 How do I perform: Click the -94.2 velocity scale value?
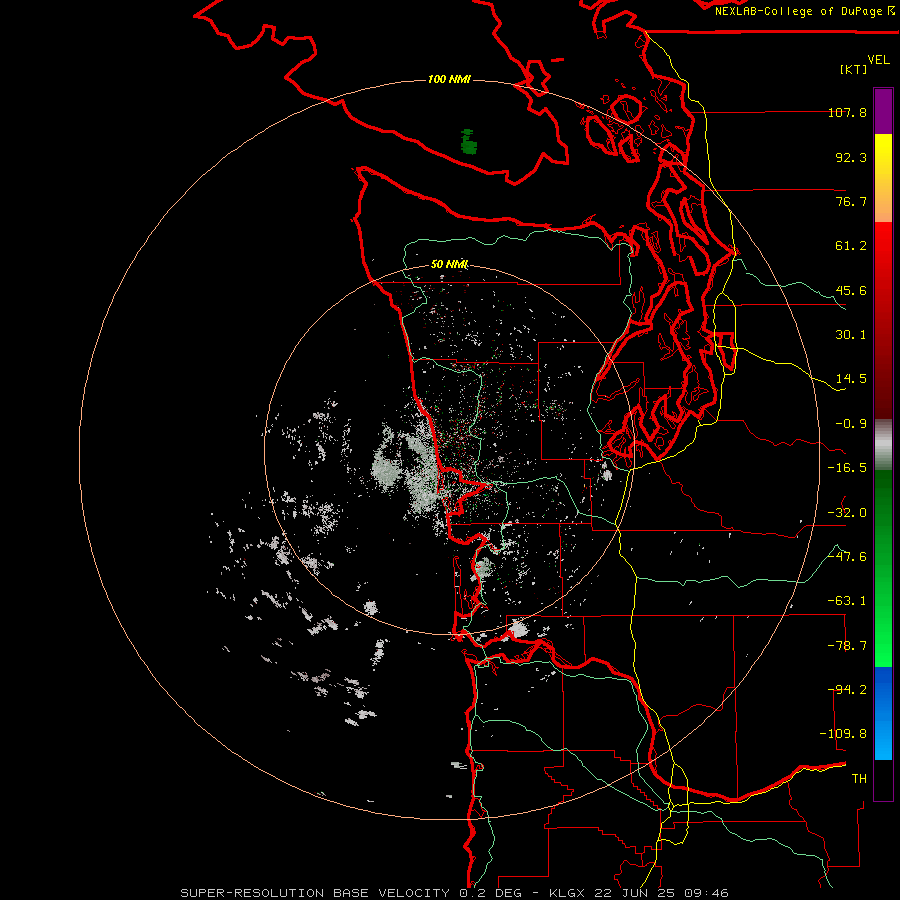847,690
